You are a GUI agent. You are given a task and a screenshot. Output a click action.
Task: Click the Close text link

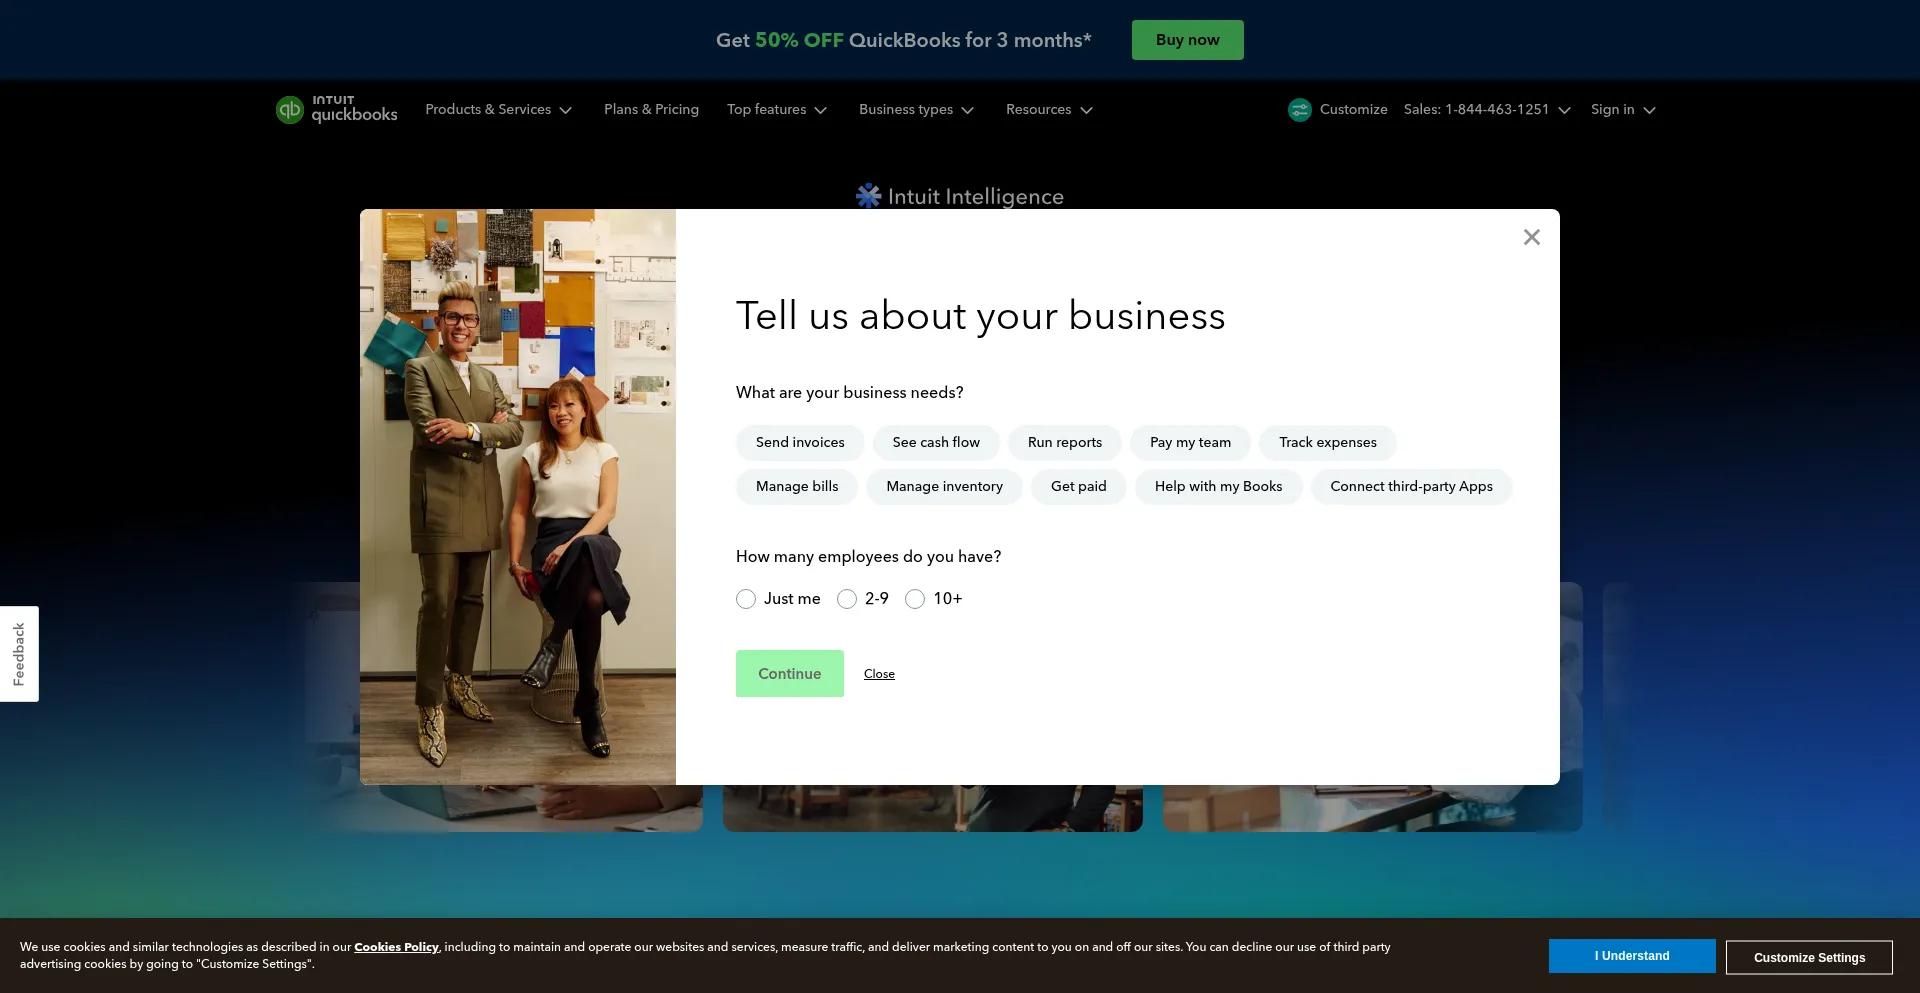pos(879,674)
